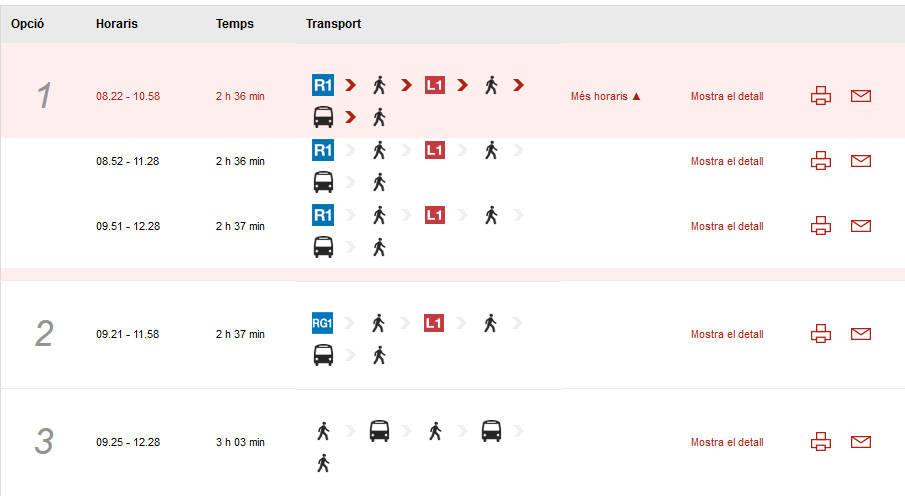The height and width of the screenshot is (496, 905).
Task: Click the first bus icon in option 3
Action: pyautogui.click(x=379, y=431)
